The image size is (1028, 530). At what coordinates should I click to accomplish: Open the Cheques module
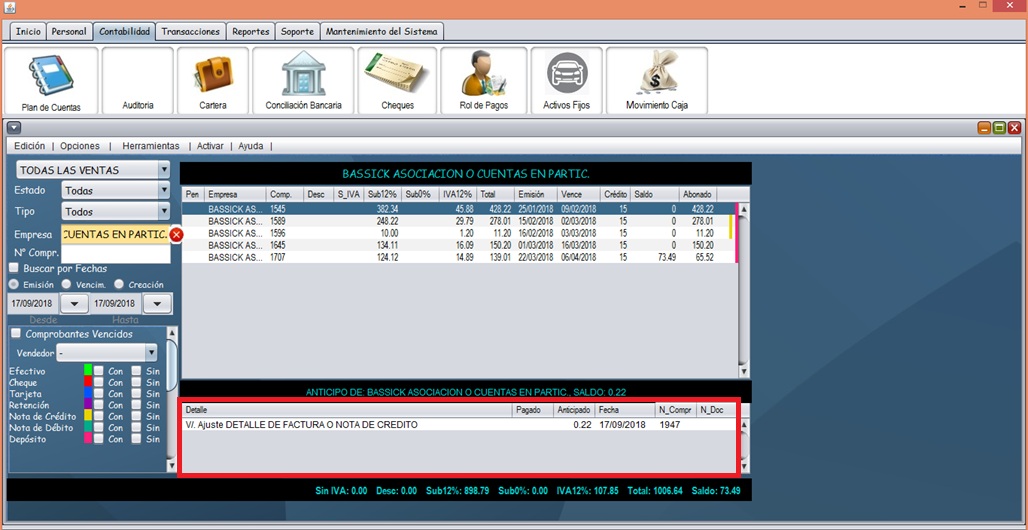click(x=397, y=80)
